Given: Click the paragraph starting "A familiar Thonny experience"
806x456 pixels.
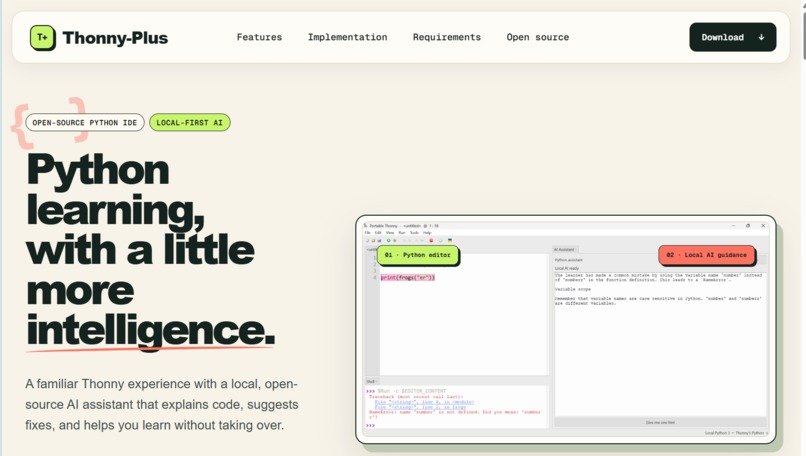Looking at the screenshot, I should point(161,405).
